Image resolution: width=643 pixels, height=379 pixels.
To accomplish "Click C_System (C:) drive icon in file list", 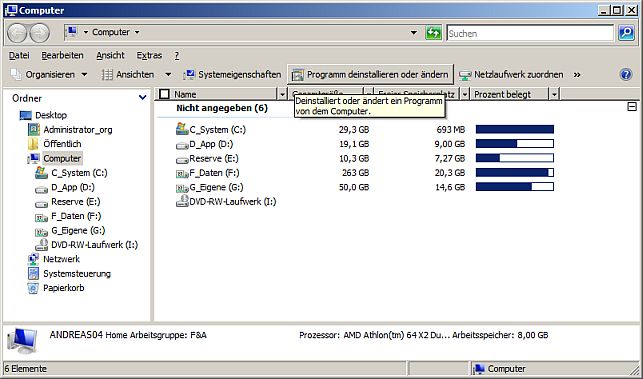I will click(x=182, y=129).
